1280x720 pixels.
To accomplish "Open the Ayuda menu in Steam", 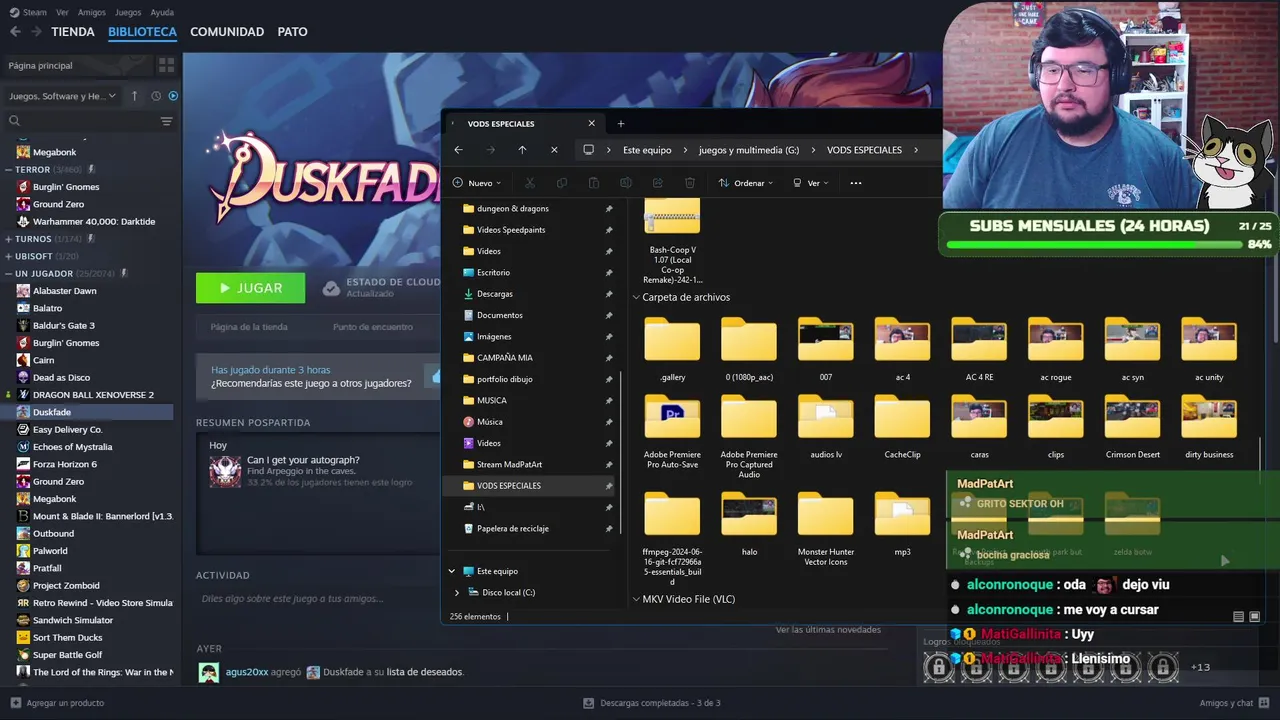I will tap(162, 12).
